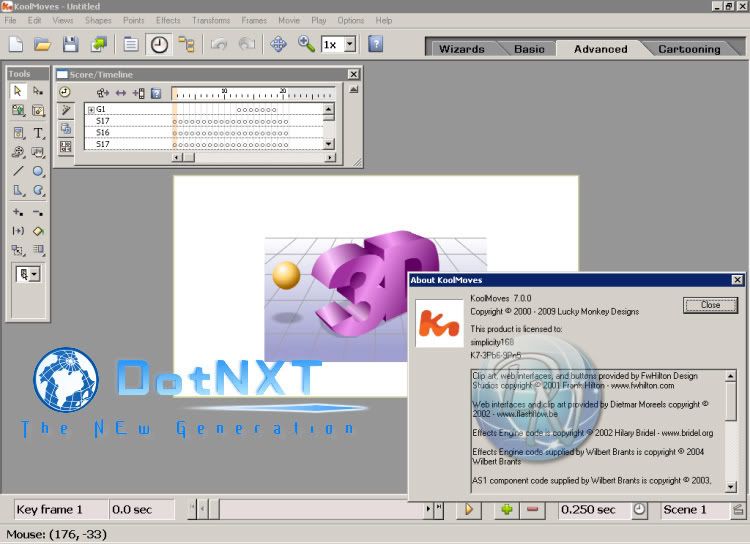Screen dimensions: 750x544
Task: Click the zoom magnifier tool
Action: coord(306,44)
